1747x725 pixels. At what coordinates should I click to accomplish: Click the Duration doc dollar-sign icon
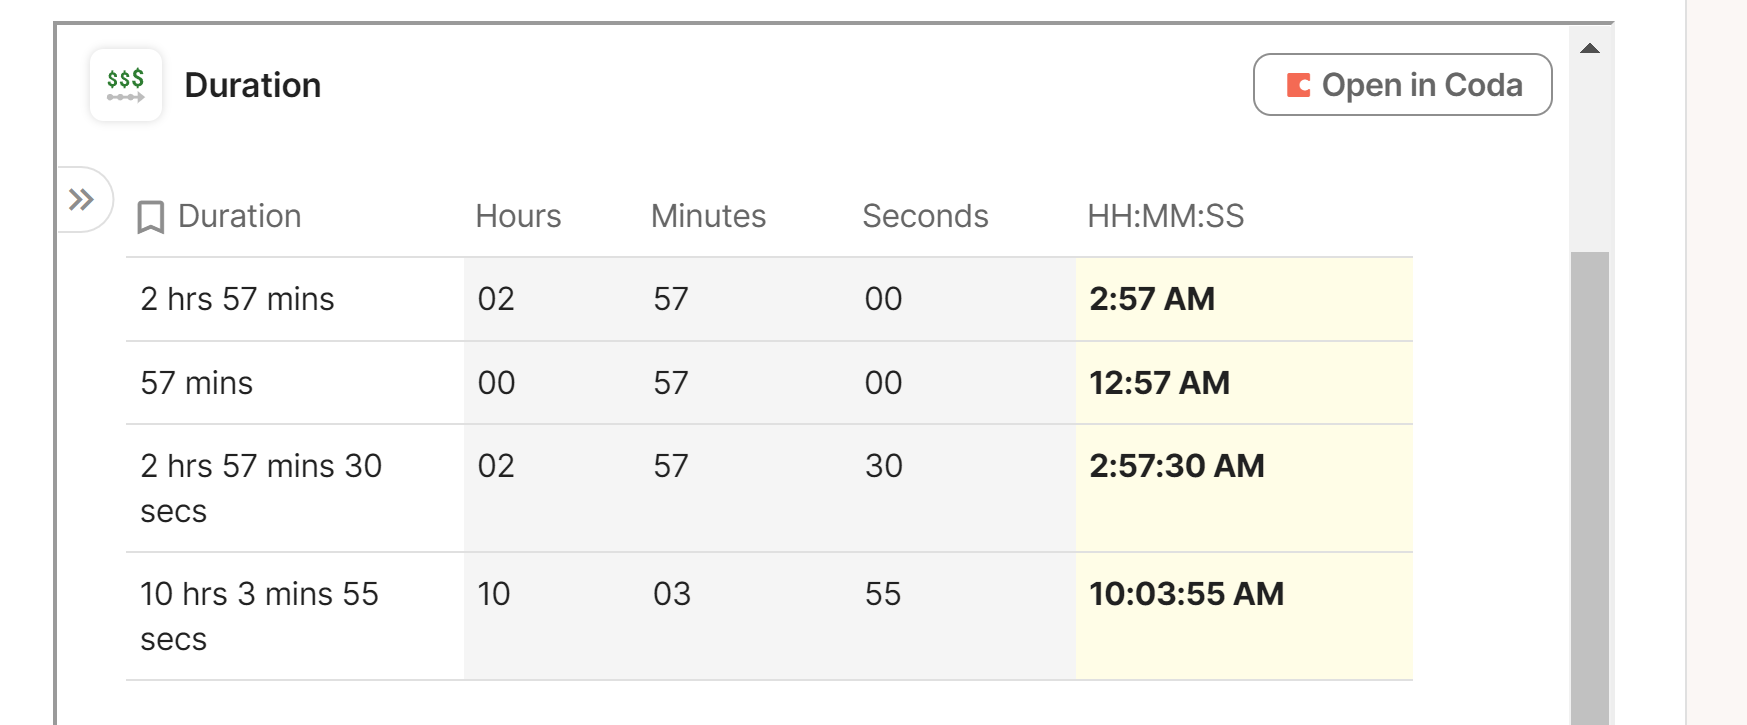(x=126, y=85)
